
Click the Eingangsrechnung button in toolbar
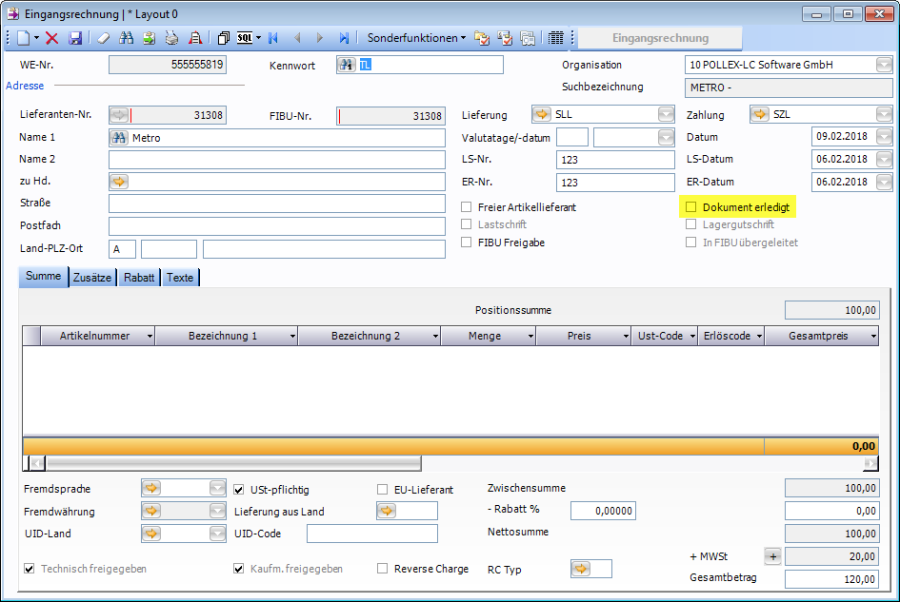tap(660, 38)
